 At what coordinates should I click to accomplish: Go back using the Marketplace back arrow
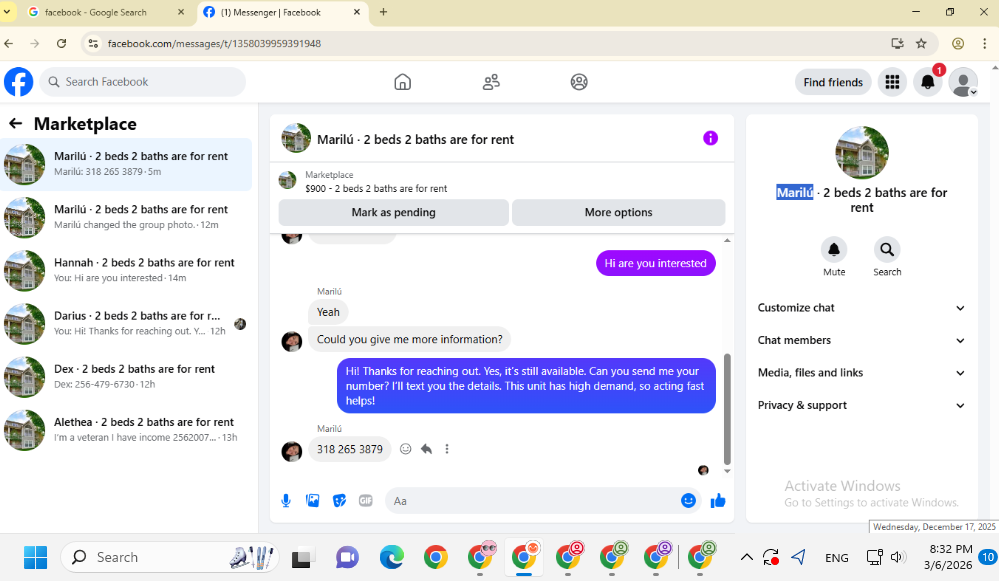point(15,124)
